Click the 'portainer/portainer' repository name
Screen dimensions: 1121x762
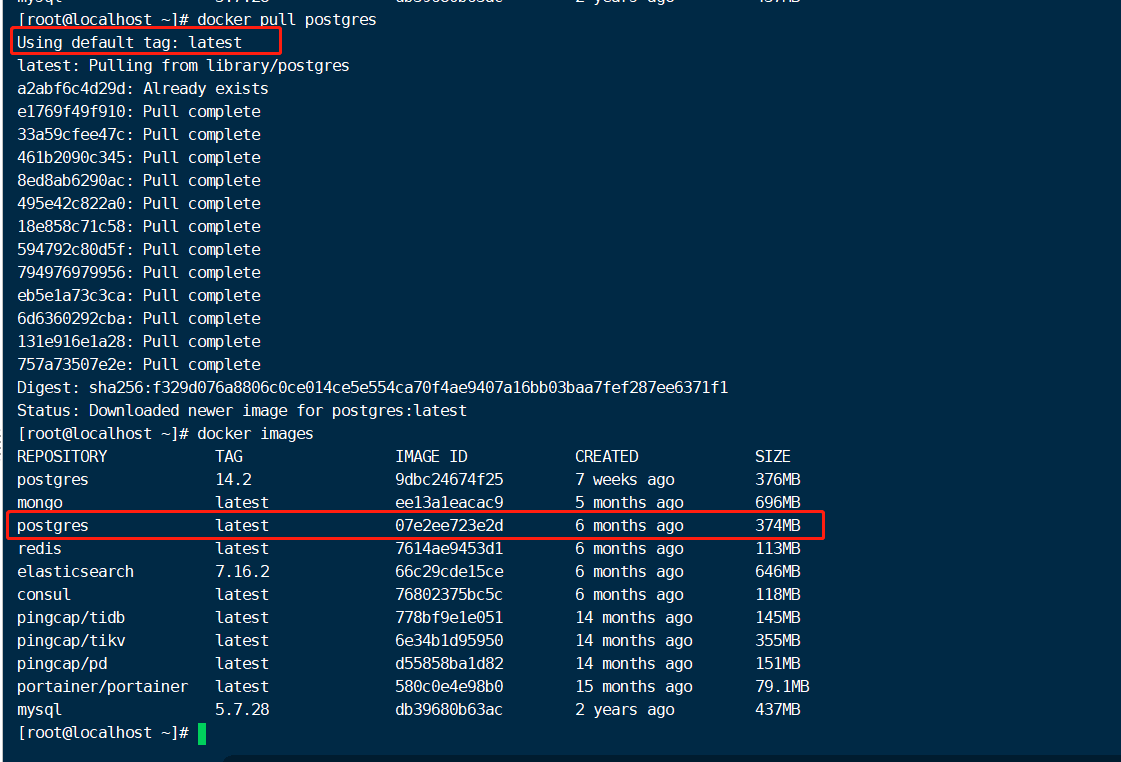[x=102, y=687]
